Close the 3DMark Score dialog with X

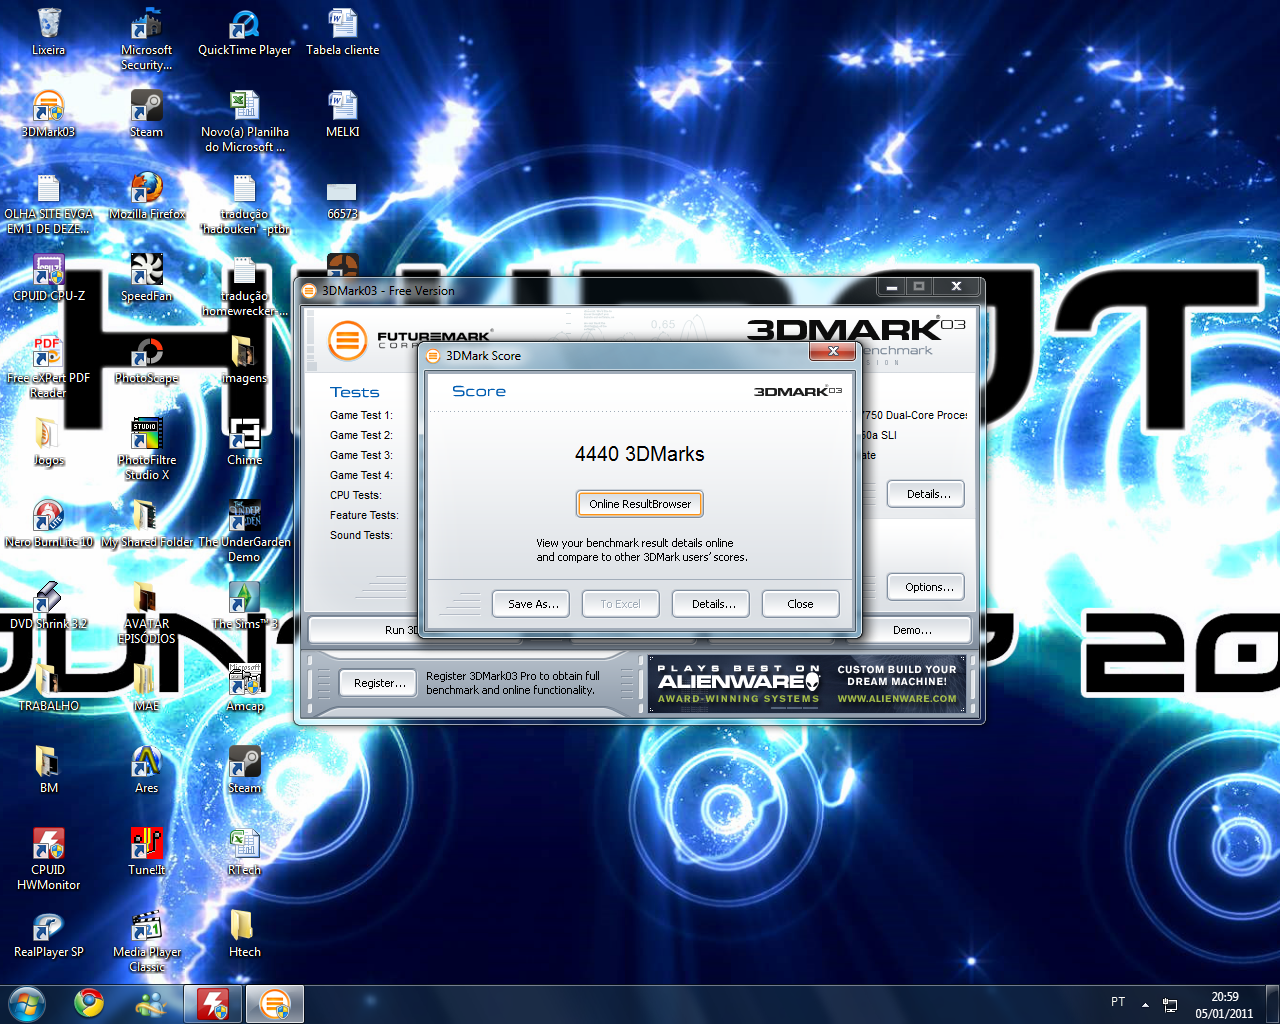[833, 351]
